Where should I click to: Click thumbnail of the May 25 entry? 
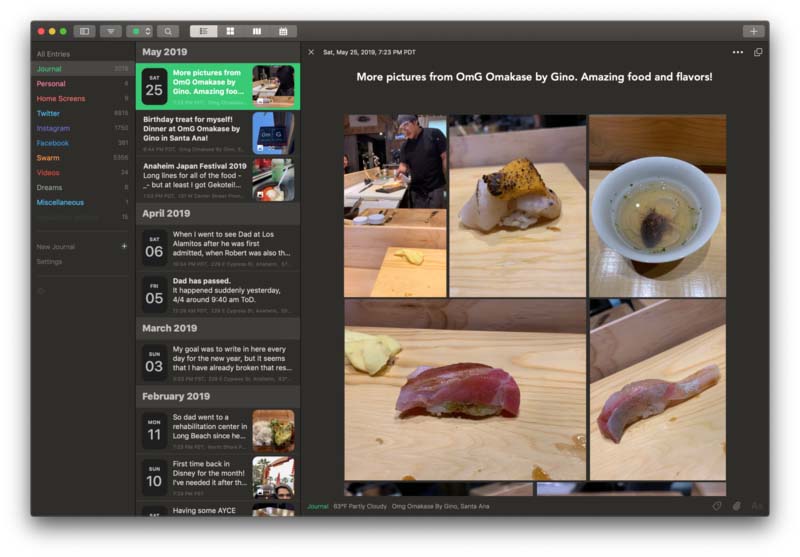(273, 85)
